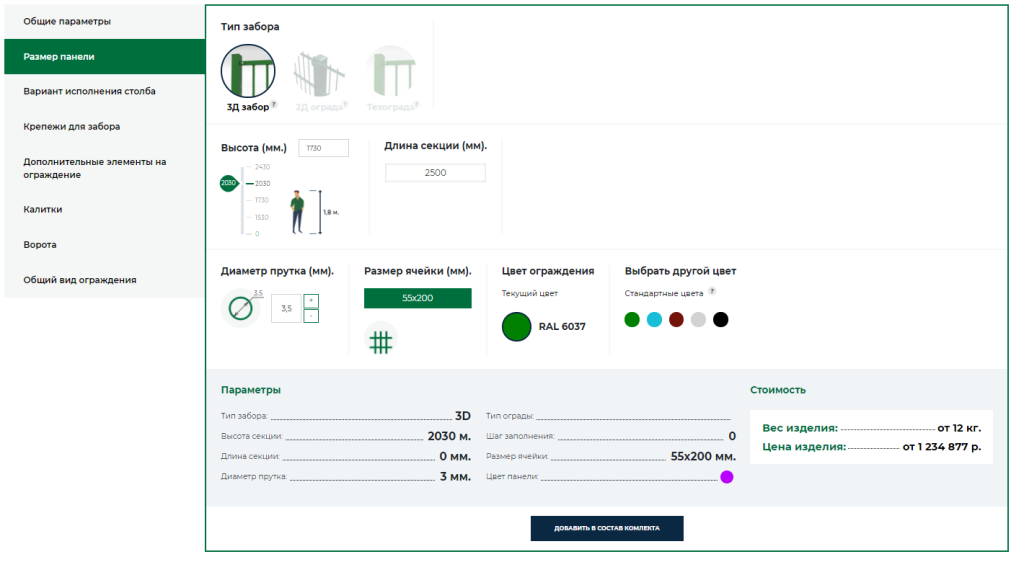Click the Длина секции input field
This screenshot has height=562, width=1024.
435,173
